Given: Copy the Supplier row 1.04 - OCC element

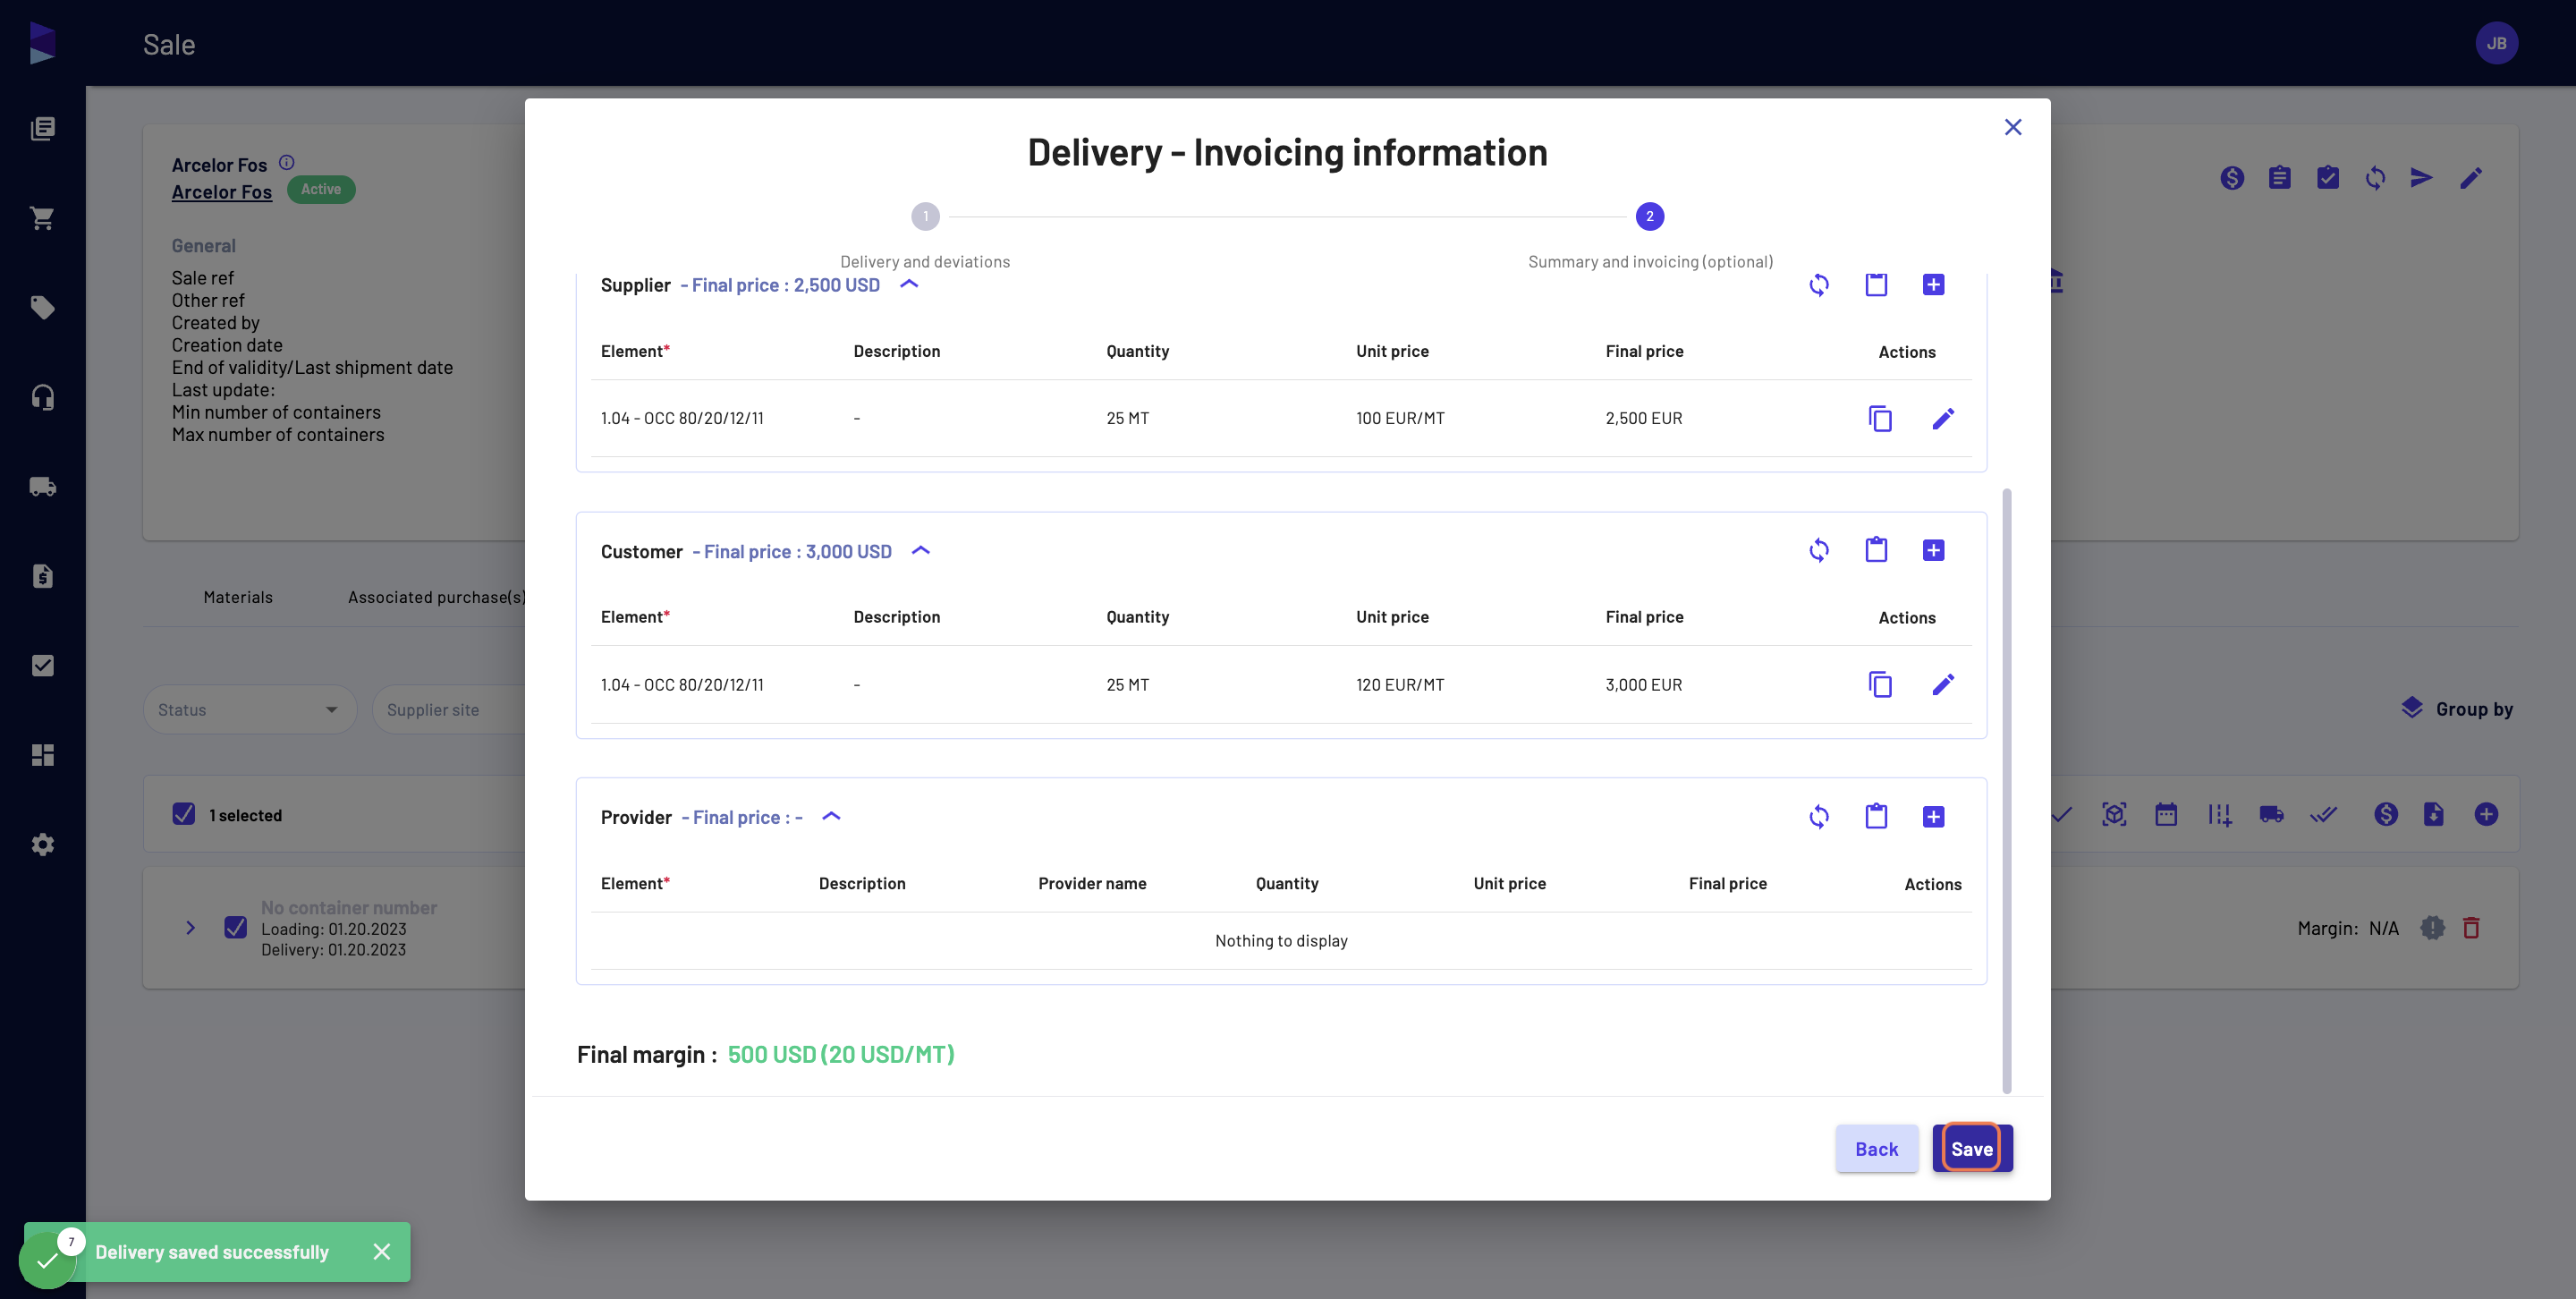Looking at the screenshot, I should (1880, 418).
